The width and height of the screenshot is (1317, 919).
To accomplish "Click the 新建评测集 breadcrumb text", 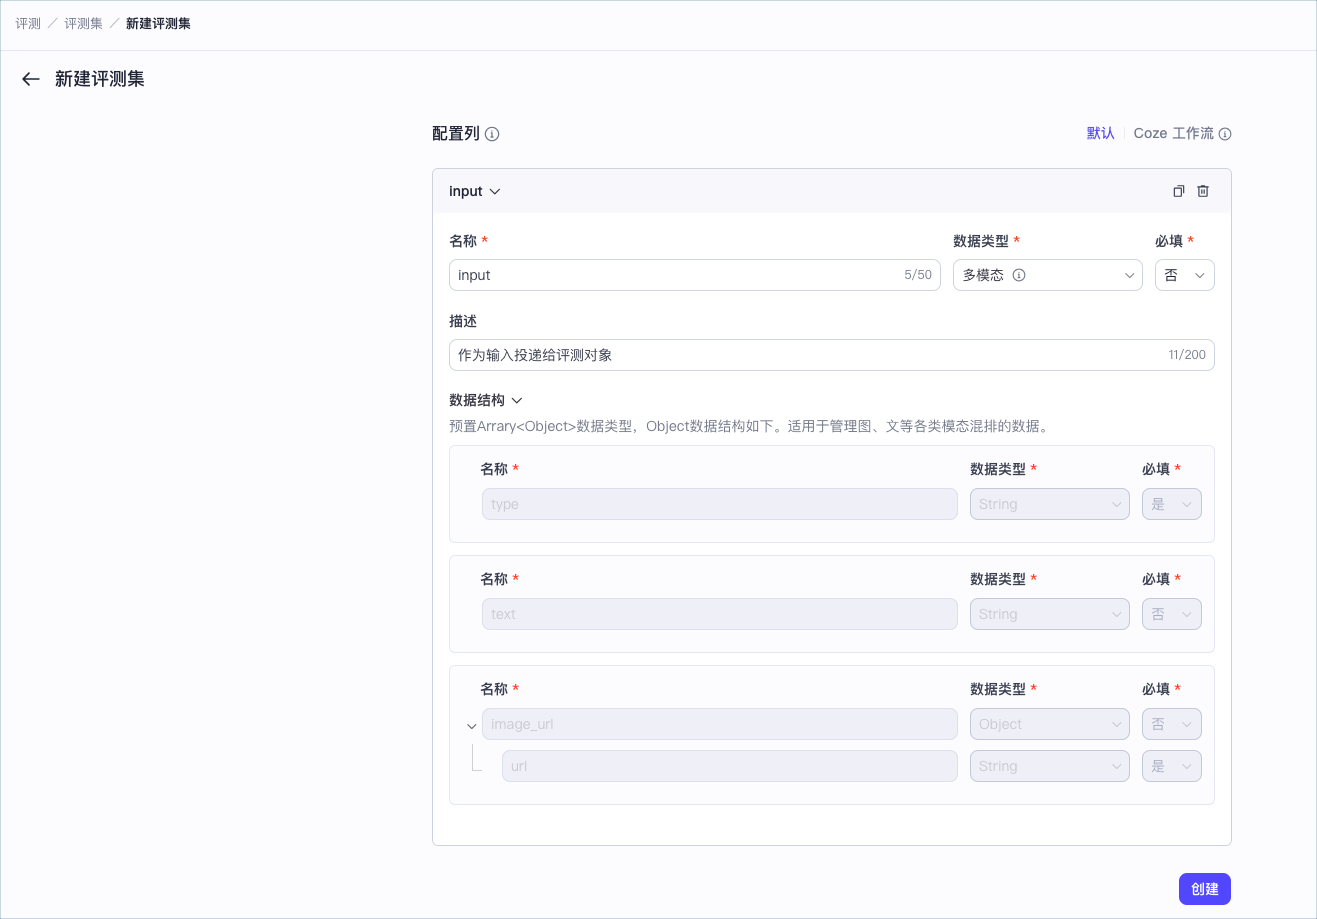I will coord(158,23).
